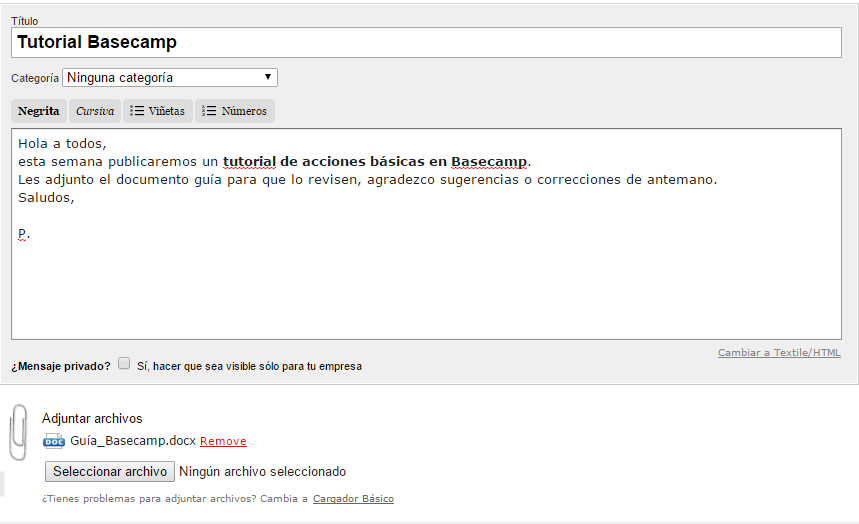Click the Título field with Tutorial Basecamp
The image size is (859, 524).
(427, 42)
